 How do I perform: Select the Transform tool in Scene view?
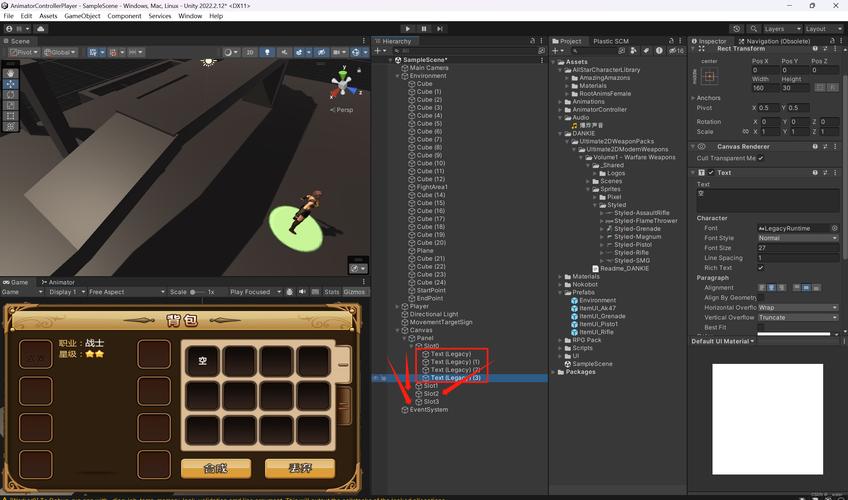(x=11, y=126)
